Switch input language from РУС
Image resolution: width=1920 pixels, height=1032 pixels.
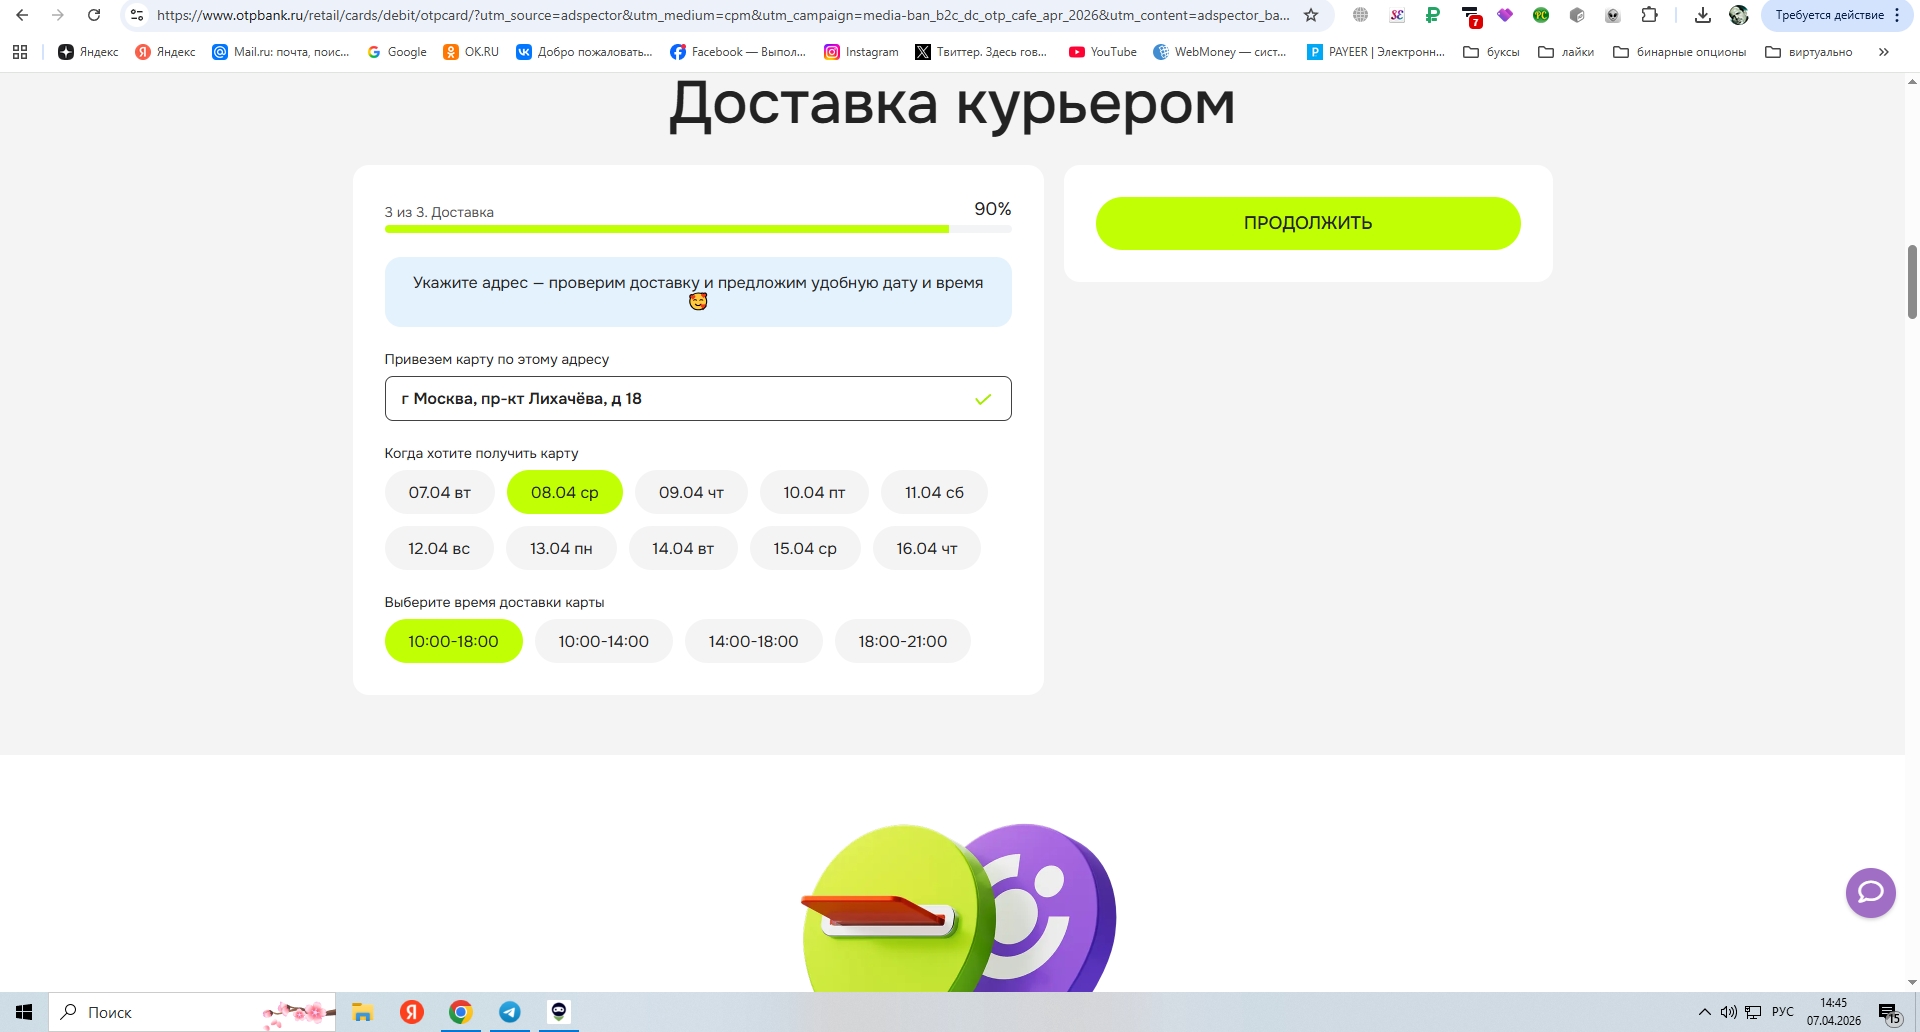point(1782,1012)
